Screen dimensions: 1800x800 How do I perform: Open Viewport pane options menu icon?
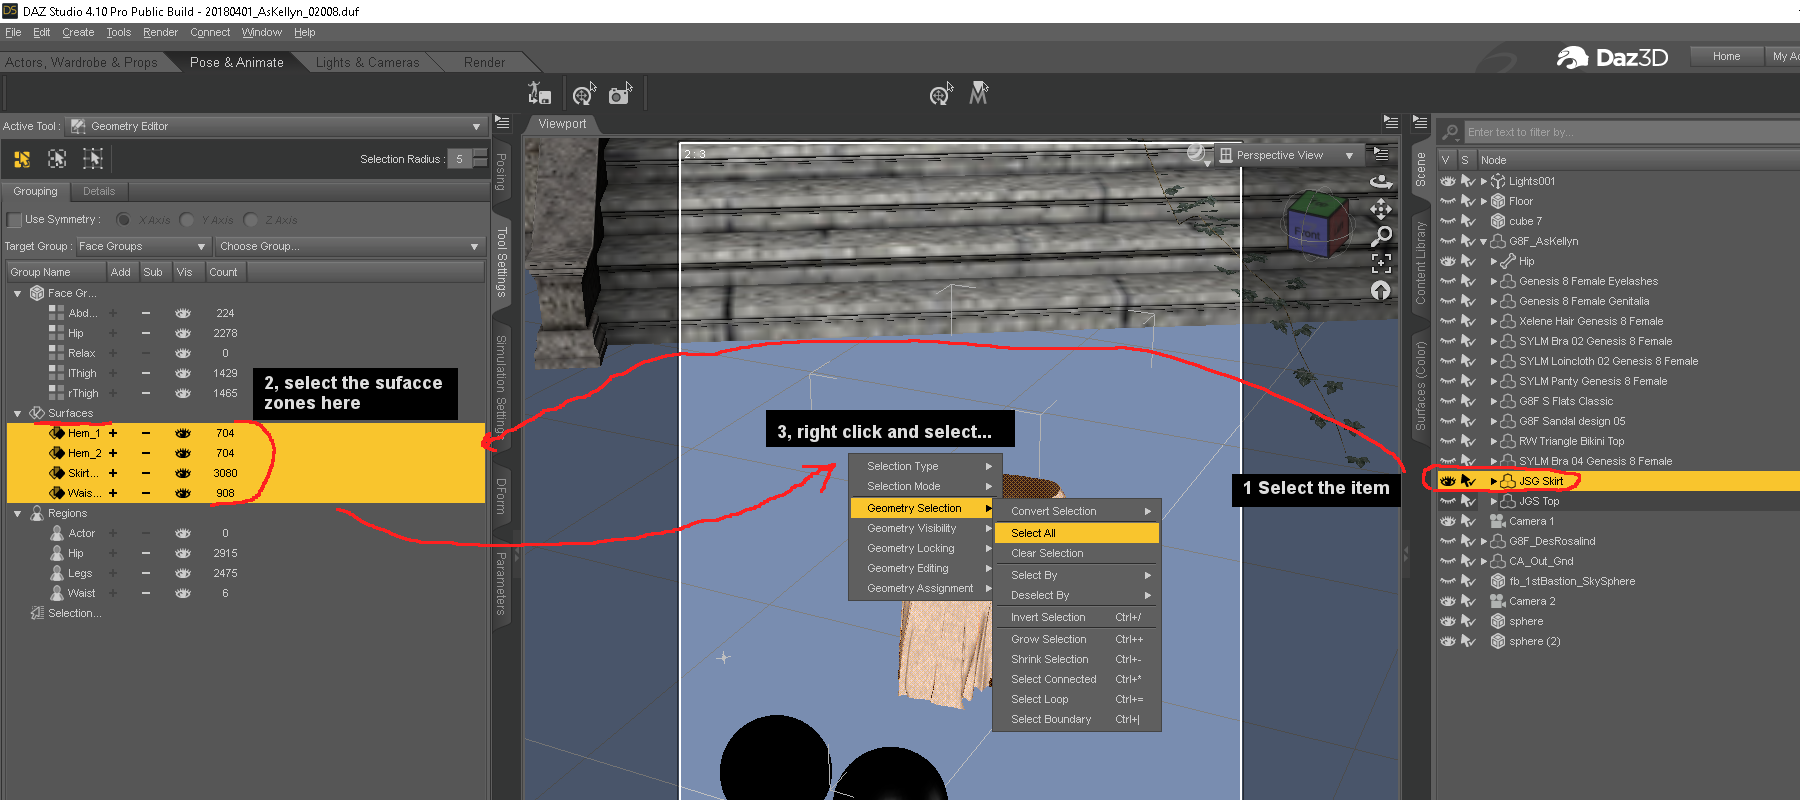pos(1390,122)
